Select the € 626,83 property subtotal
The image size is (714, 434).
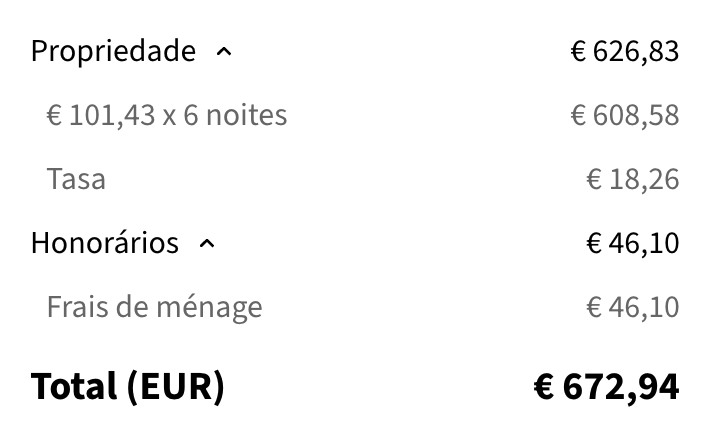tap(625, 51)
